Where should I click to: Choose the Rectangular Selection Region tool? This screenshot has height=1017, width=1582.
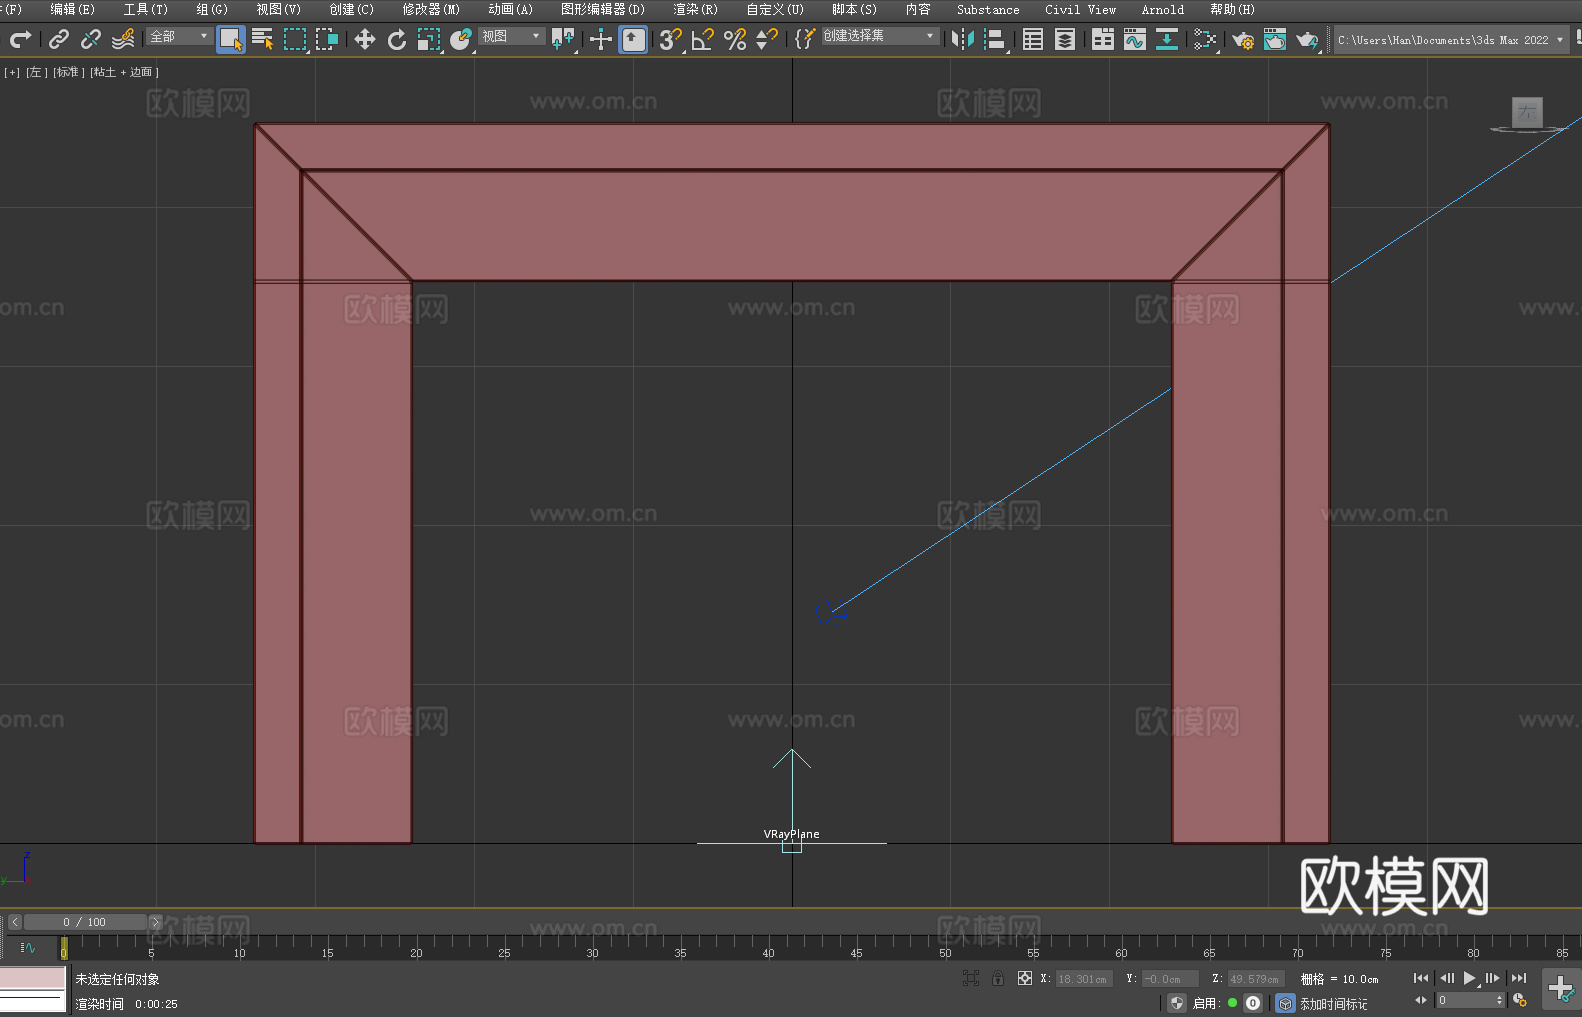(x=295, y=39)
